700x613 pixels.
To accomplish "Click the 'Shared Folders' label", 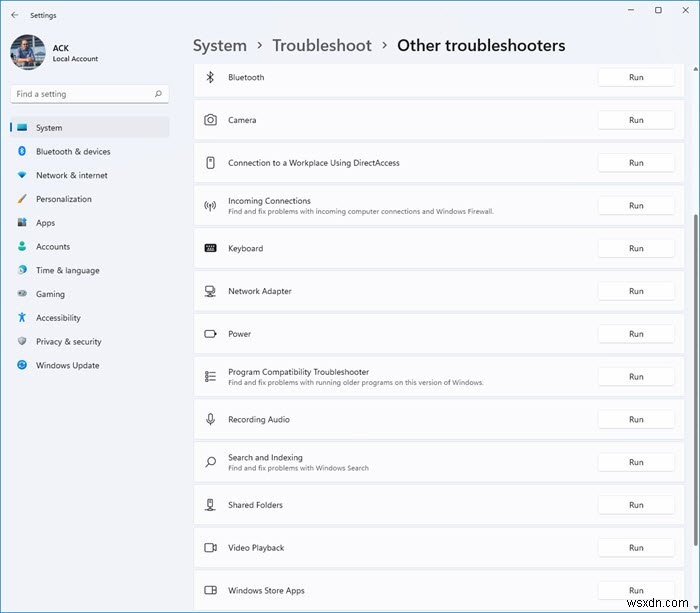I will (255, 505).
